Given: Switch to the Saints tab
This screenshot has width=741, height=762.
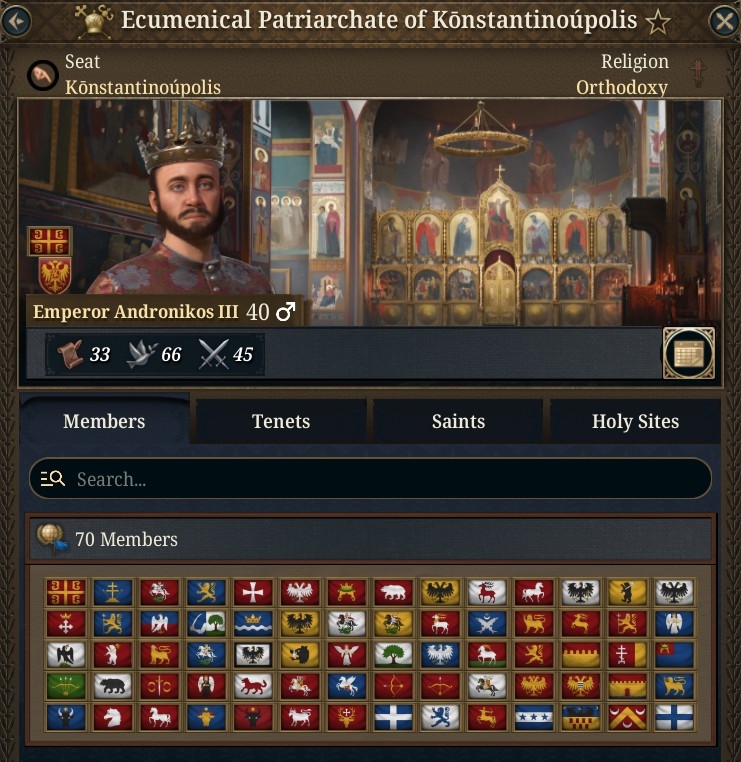Looking at the screenshot, I should [458, 421].
